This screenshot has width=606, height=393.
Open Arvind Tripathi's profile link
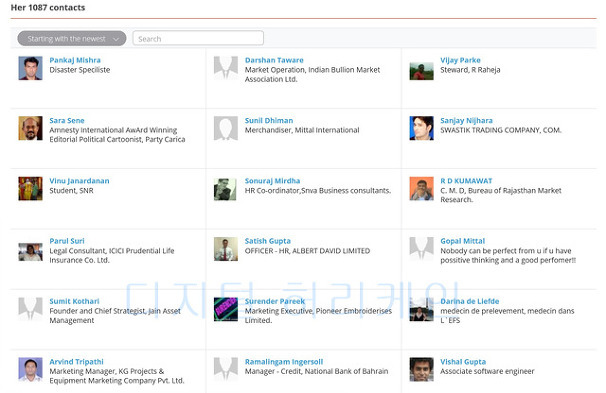[x=77, y=362]
